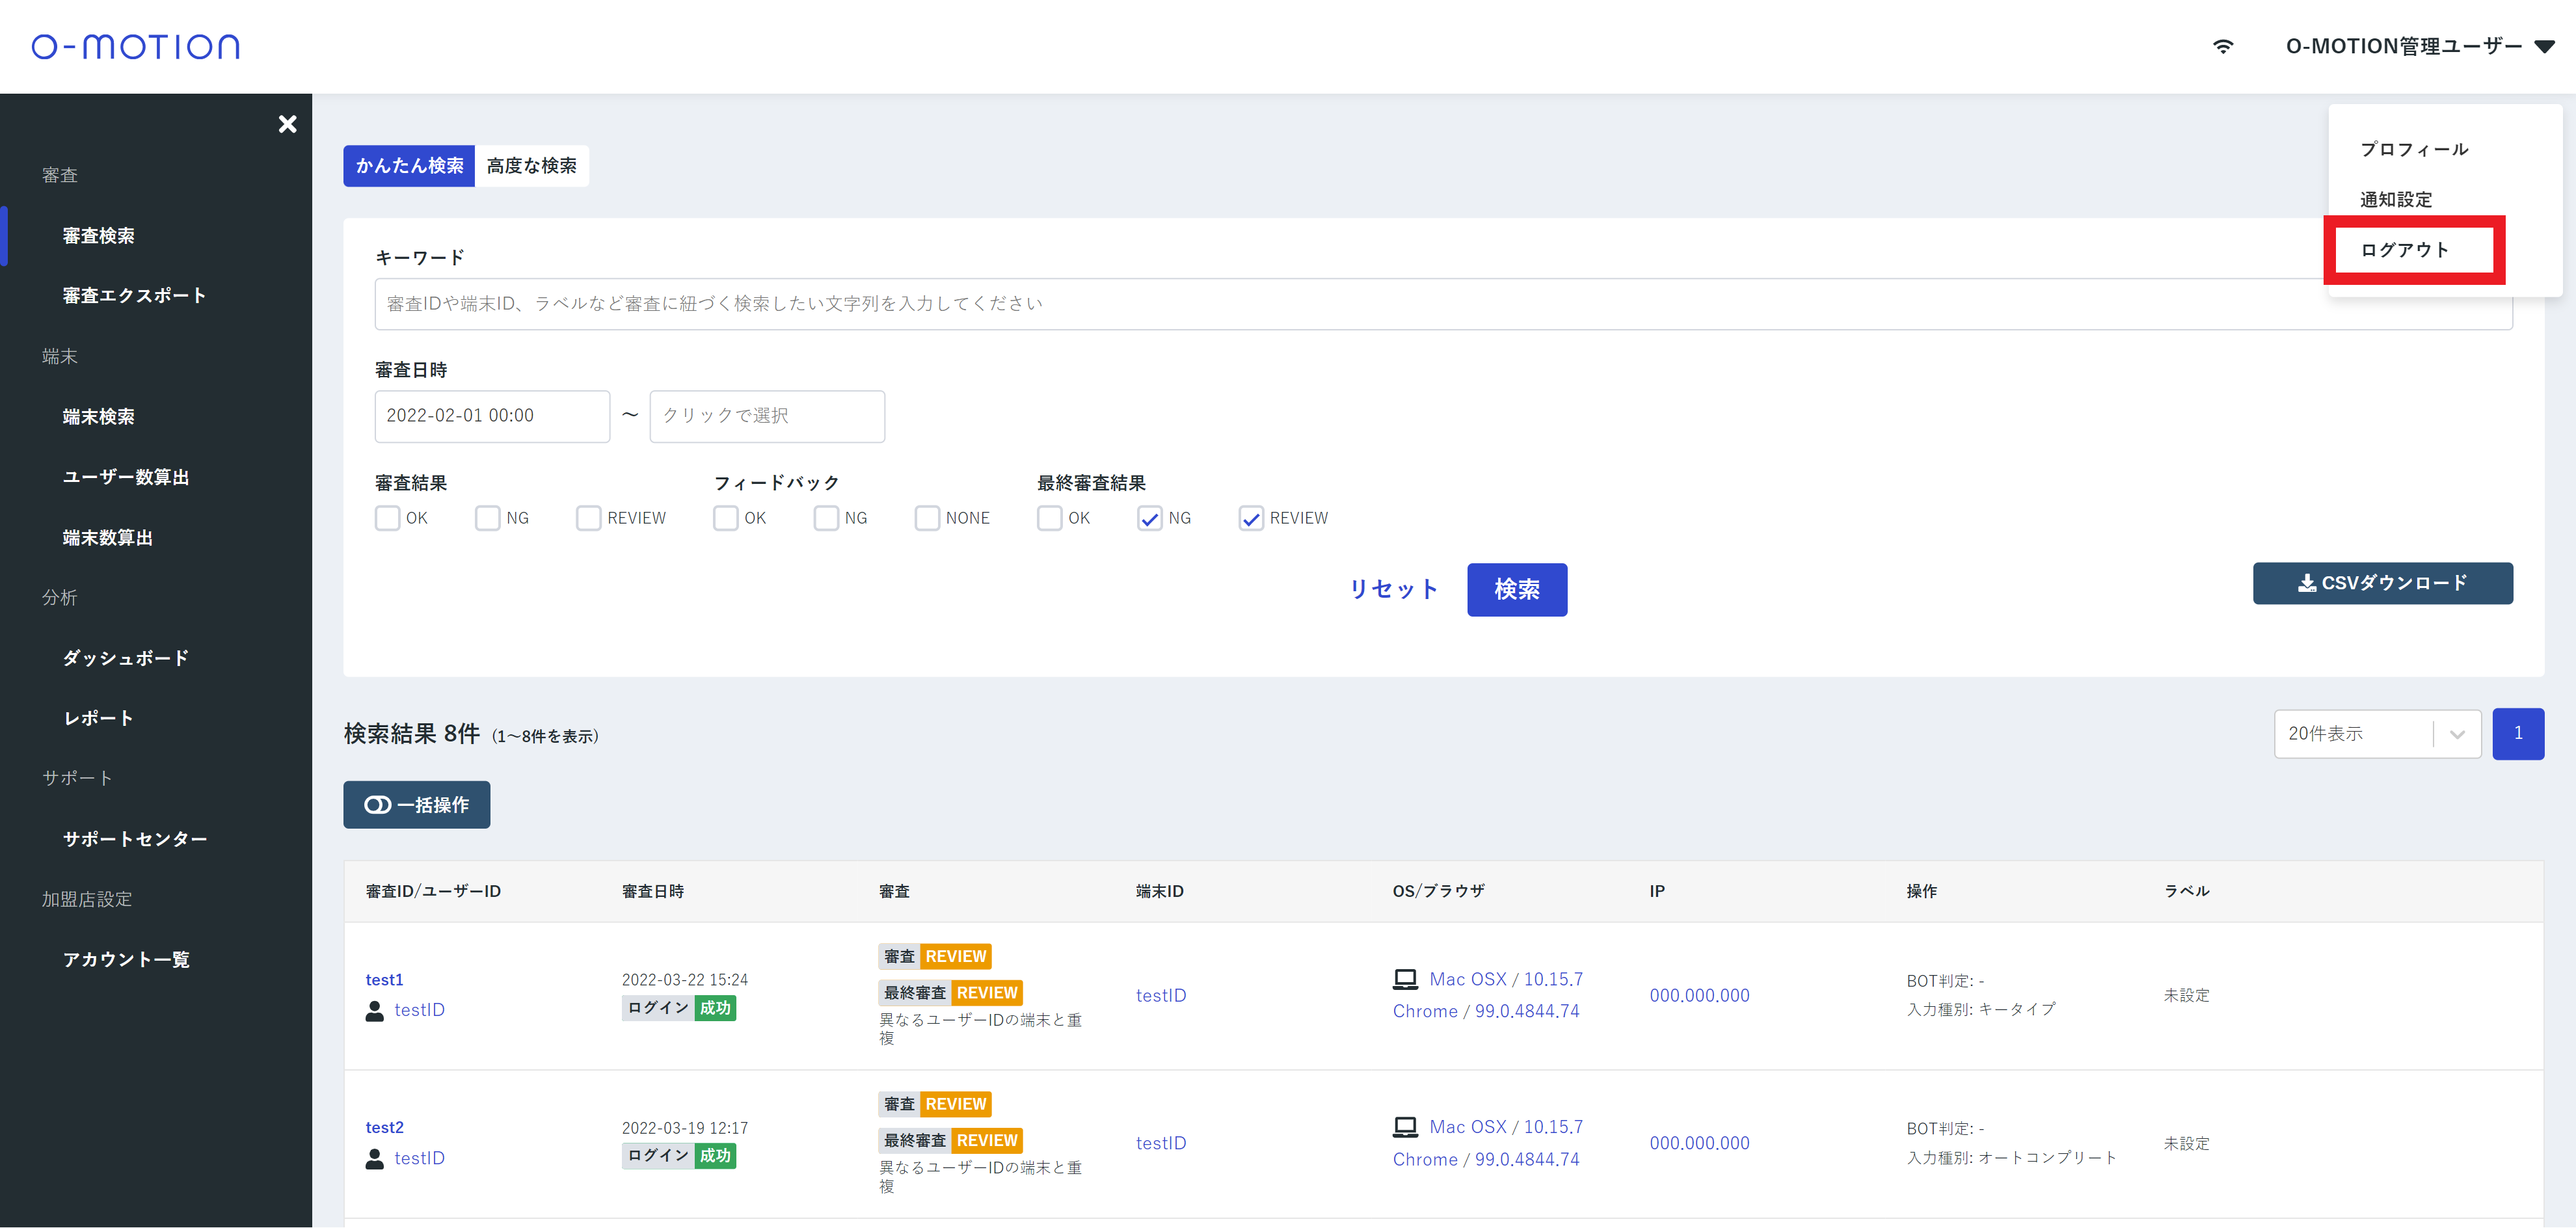Screen dimensions: 2576x1228
Task: Uncheck NG under 最終審査結果
Action: [x=1149, y=518]
